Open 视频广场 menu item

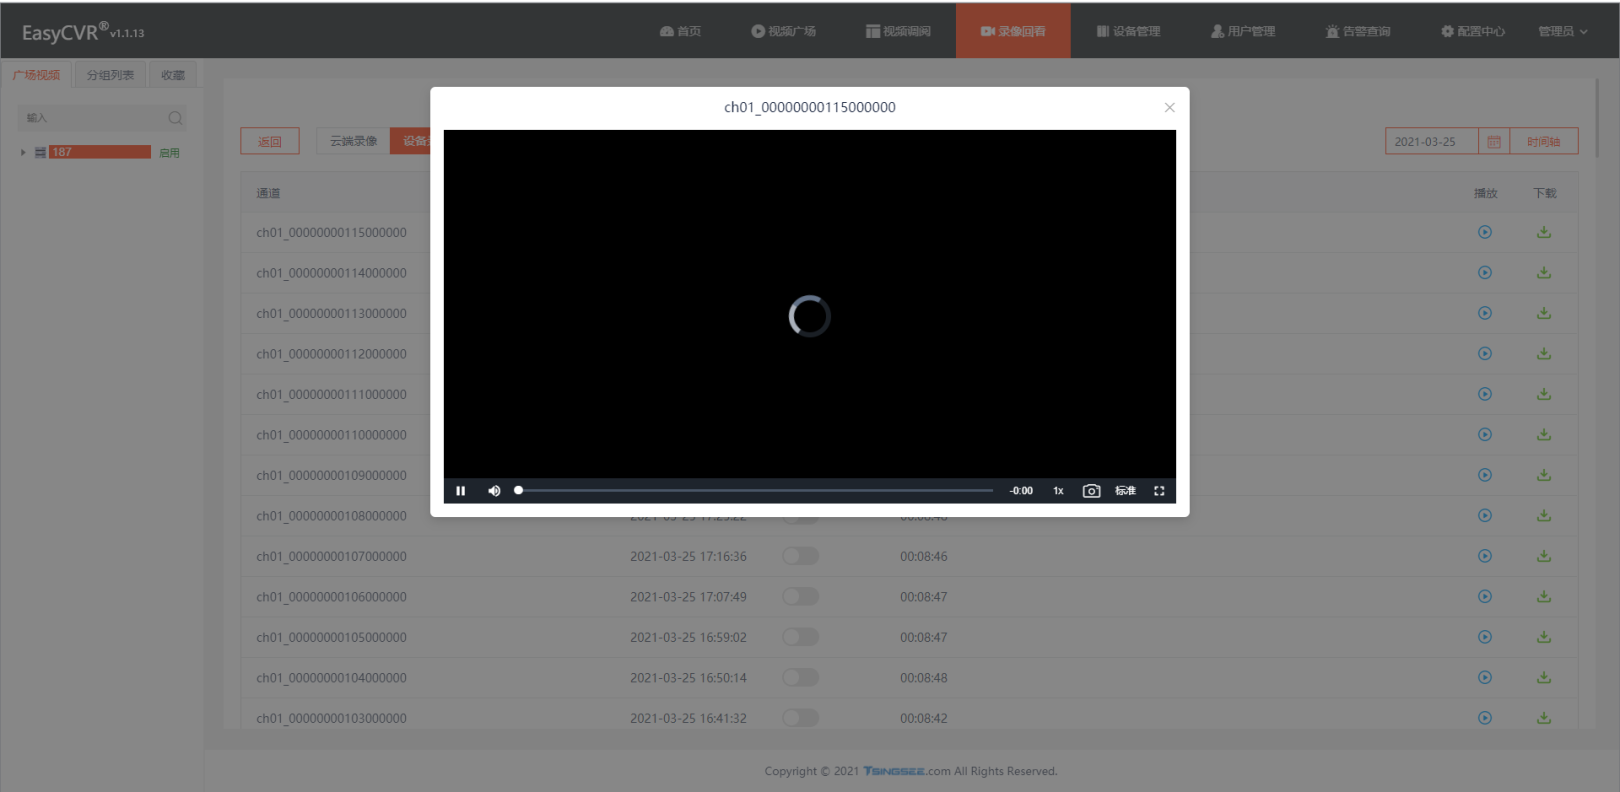point(783,31)
